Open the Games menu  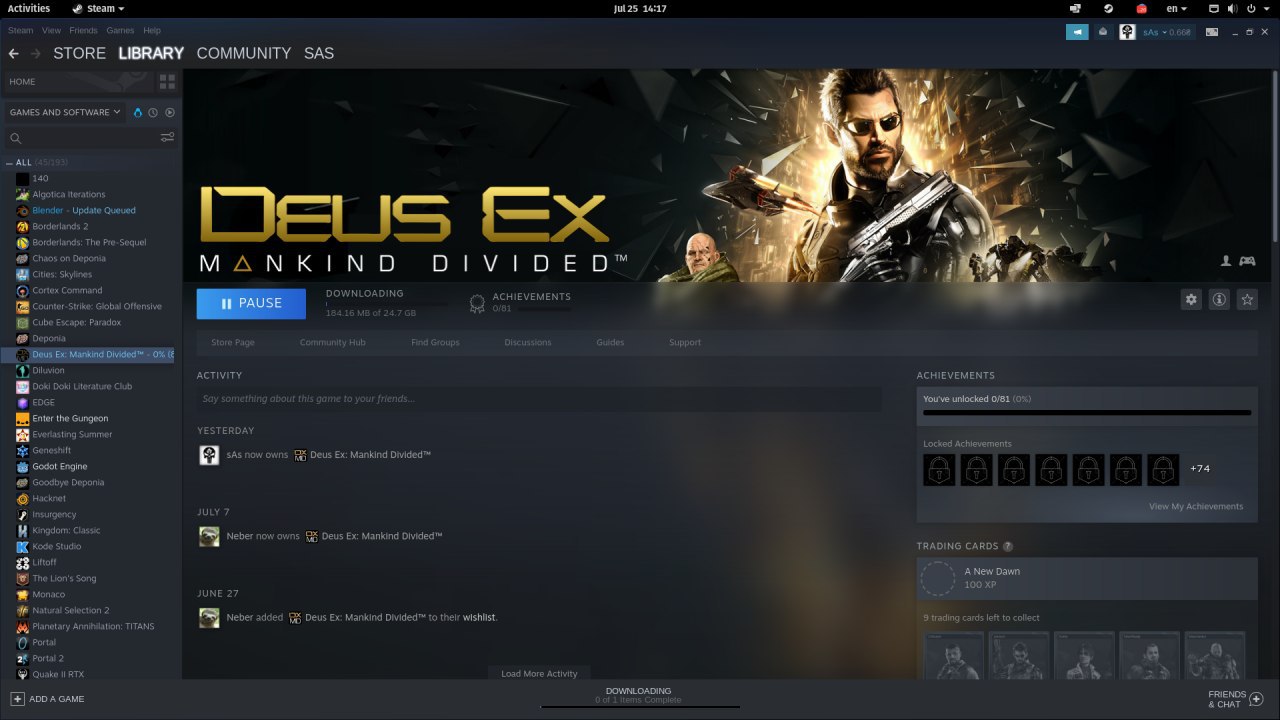[120, 31]
